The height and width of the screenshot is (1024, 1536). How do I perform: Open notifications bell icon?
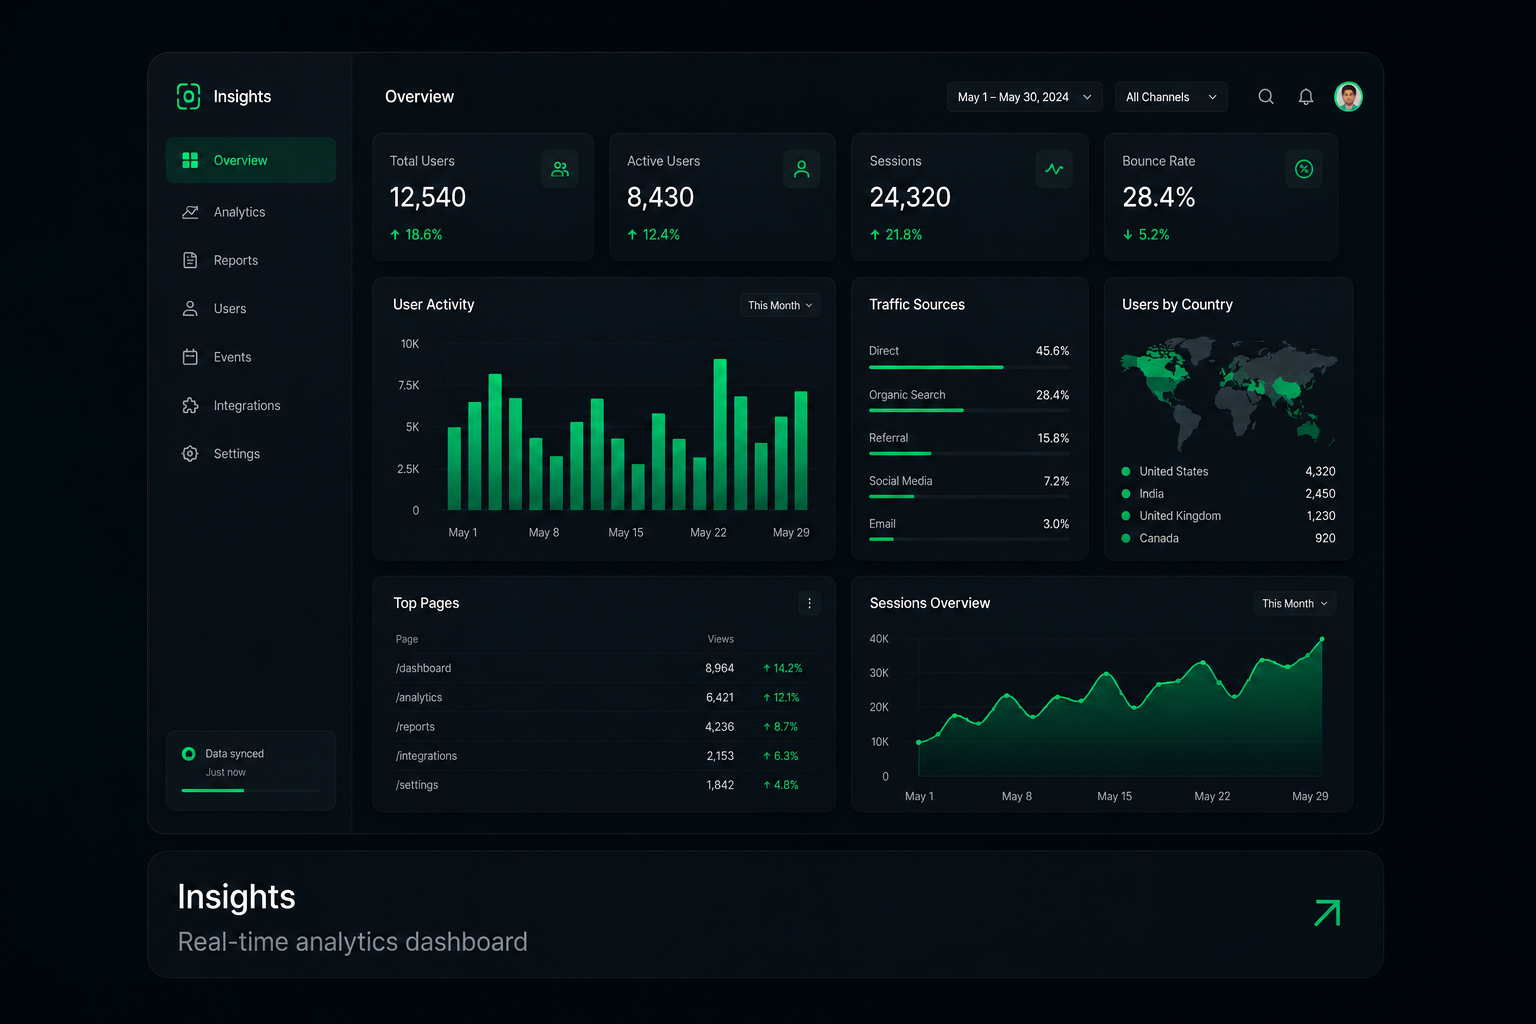point(1306,97)
